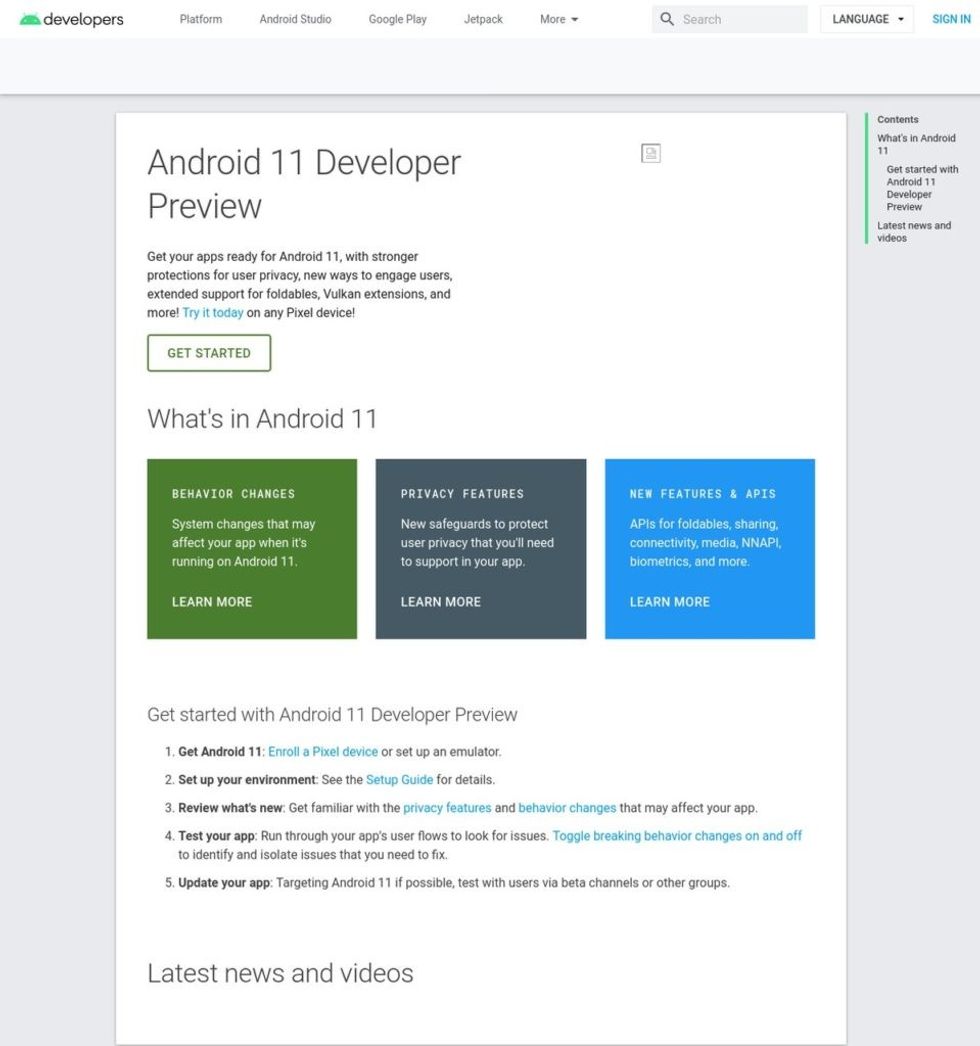Click the GET STARTED button
Viewport: 980px width, 1046px height.
pos(208,353)
